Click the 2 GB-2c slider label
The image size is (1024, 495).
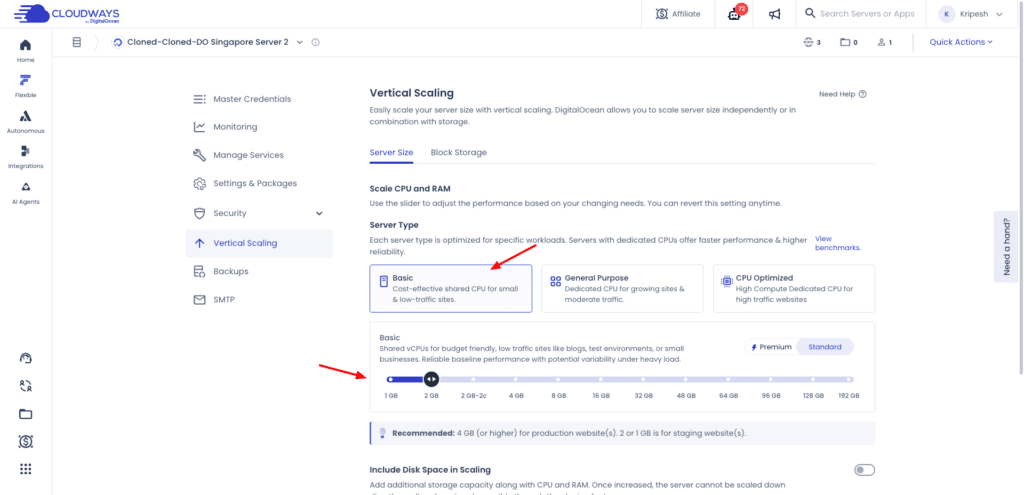(473, 396)
